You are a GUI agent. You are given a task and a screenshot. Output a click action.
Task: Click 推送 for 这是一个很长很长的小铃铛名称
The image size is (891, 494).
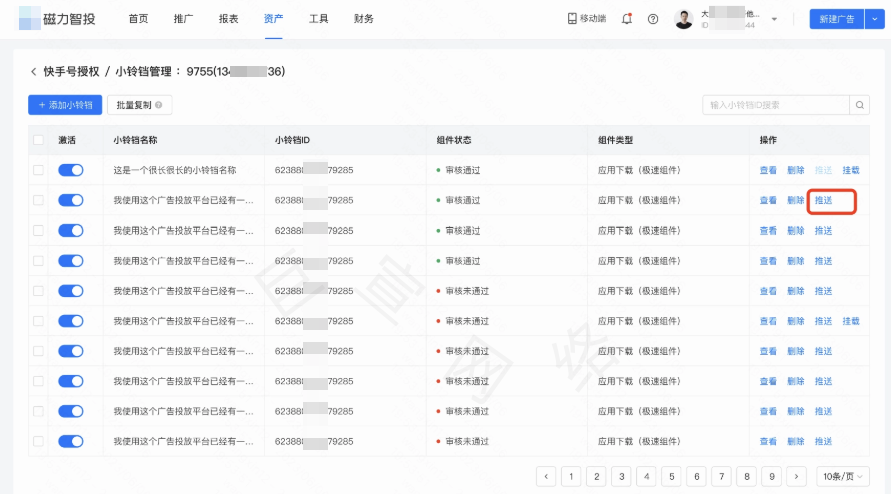823,170
